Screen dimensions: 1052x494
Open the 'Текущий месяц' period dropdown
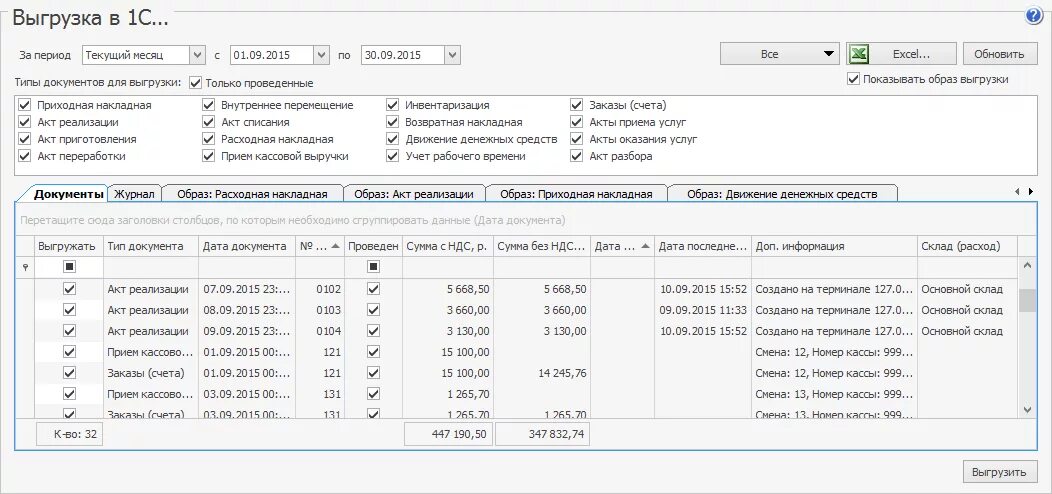point(197,55)
